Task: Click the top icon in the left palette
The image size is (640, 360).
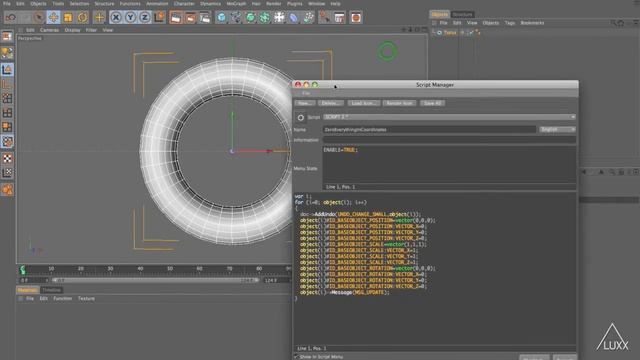Action: tap(7, 37)
